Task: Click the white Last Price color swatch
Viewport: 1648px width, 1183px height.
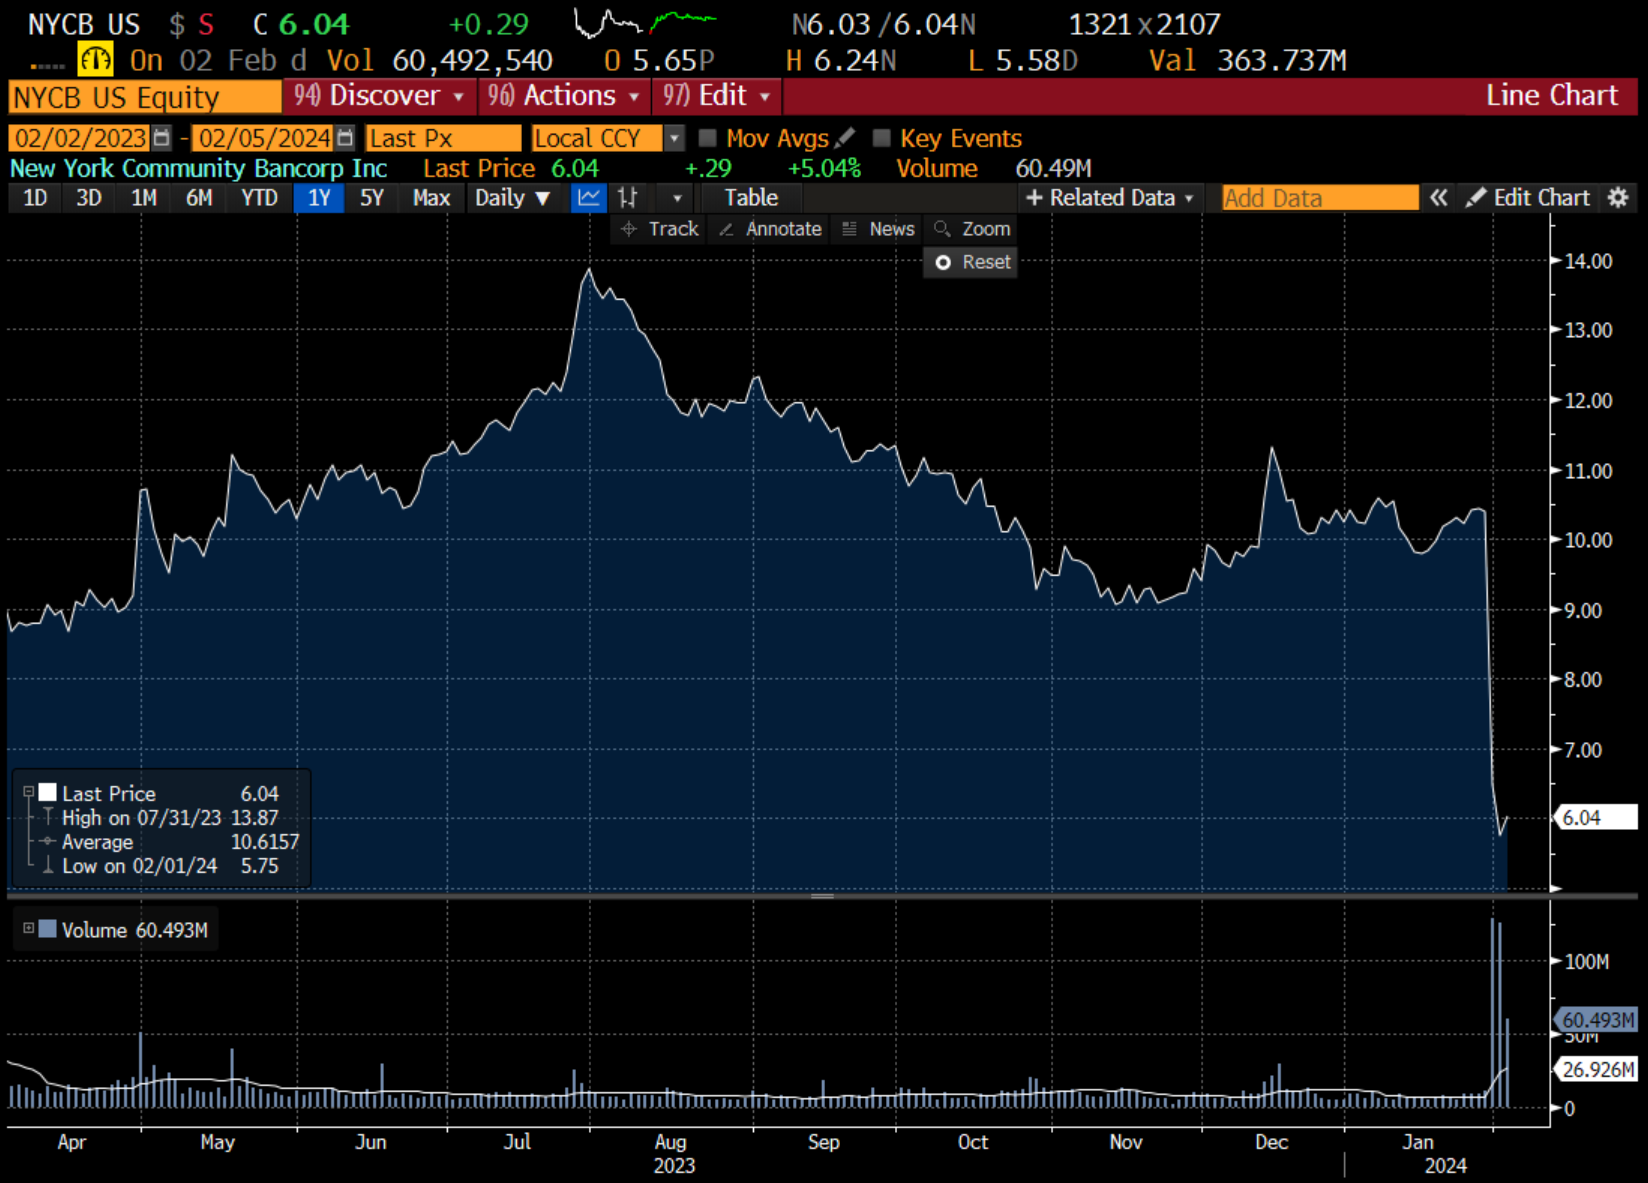Action: 47,792
